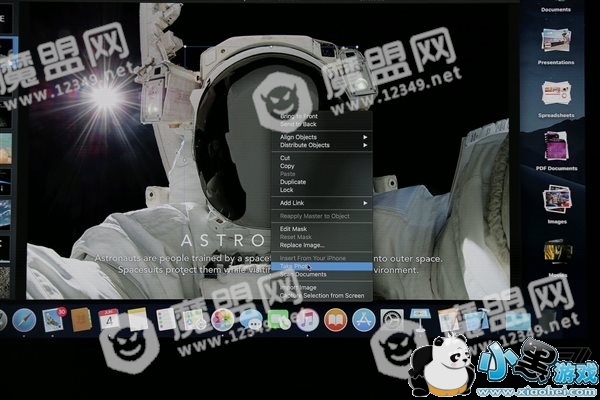The height and width of the screenshot is (400, 600).
Task: Choose Bring to Front in context menu
Action: point(322,116)
